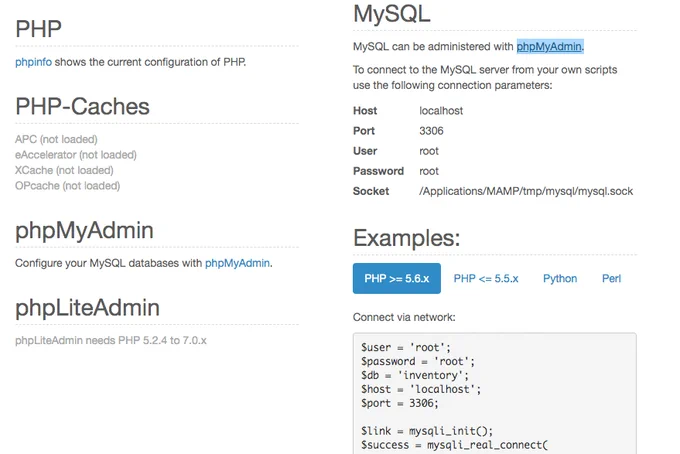
Task: Click the MySQL section heading
Action: pyautogui.click(x=392, y=13)
